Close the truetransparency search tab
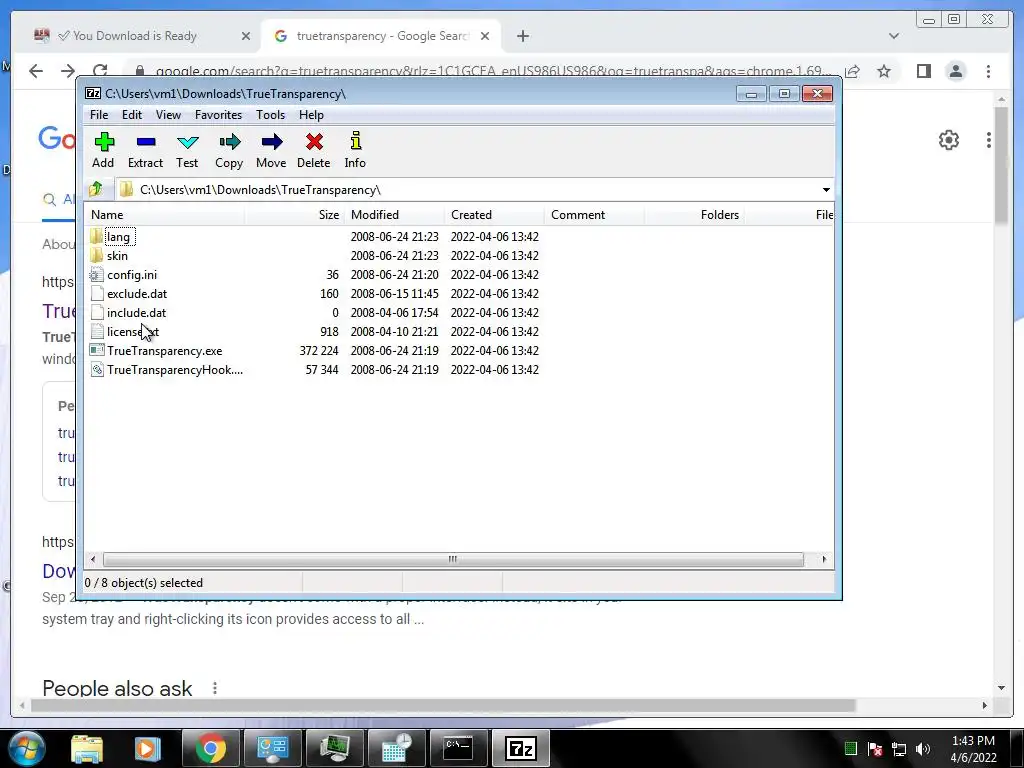The width and height of the screenshot is (1024, 768). (x=485, y=36)
